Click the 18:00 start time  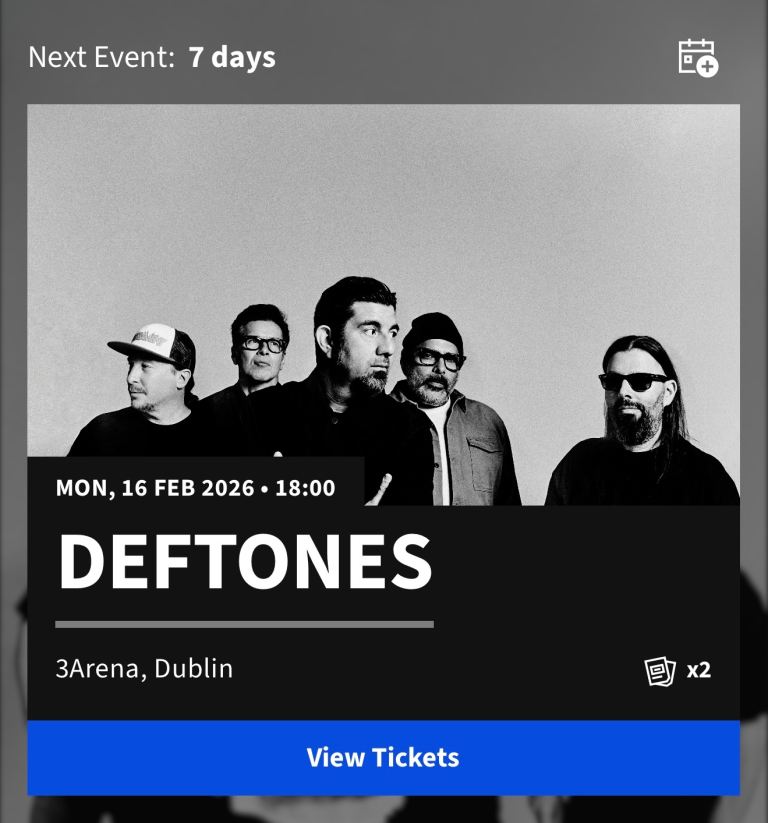(x=305, y=488)
